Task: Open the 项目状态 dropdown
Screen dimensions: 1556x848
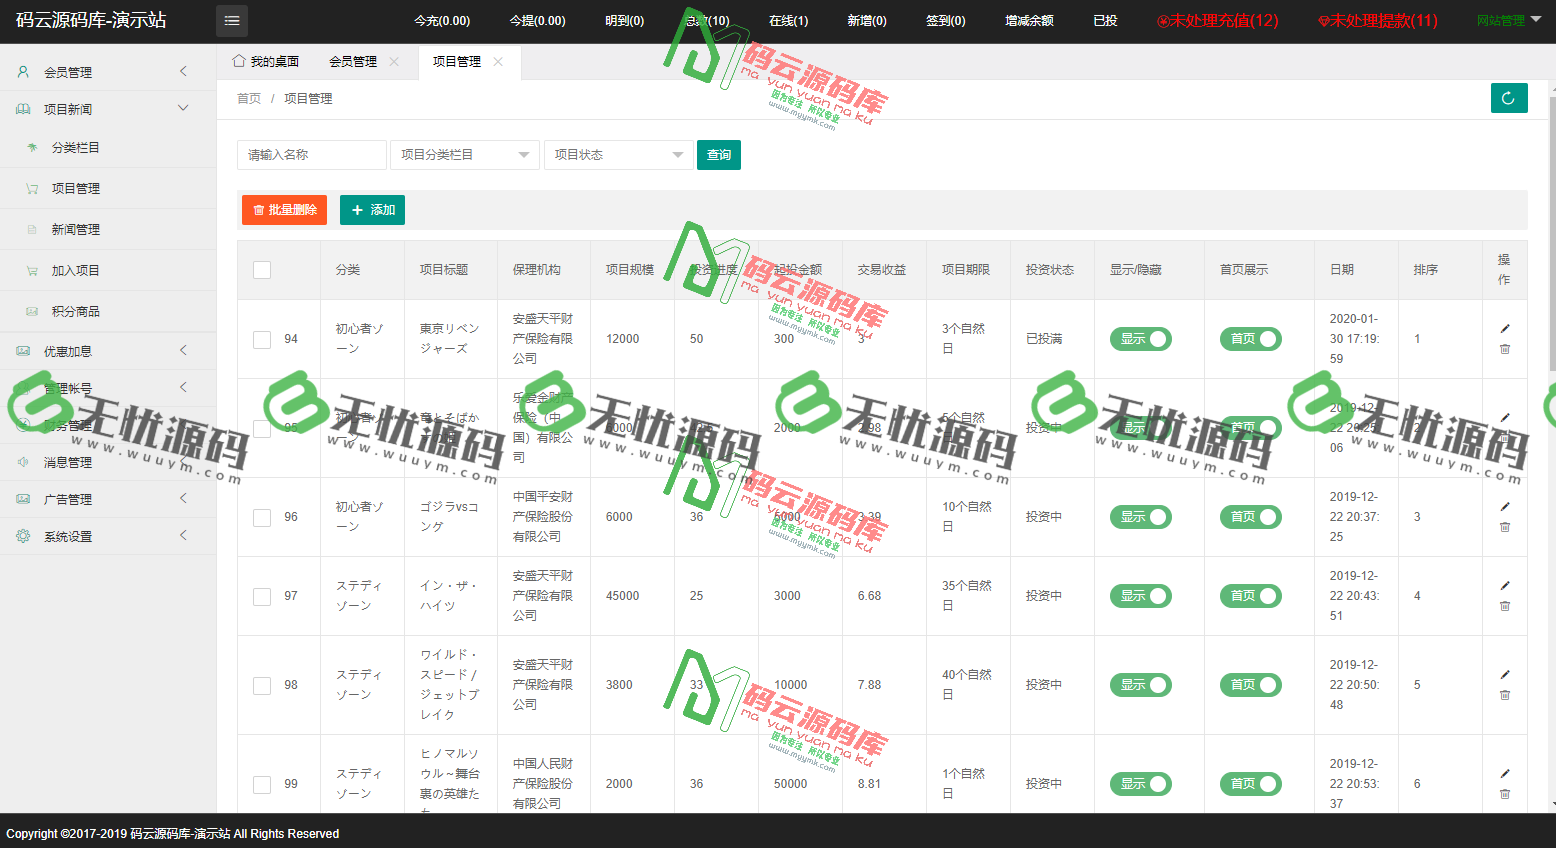Action: (618, 155)
